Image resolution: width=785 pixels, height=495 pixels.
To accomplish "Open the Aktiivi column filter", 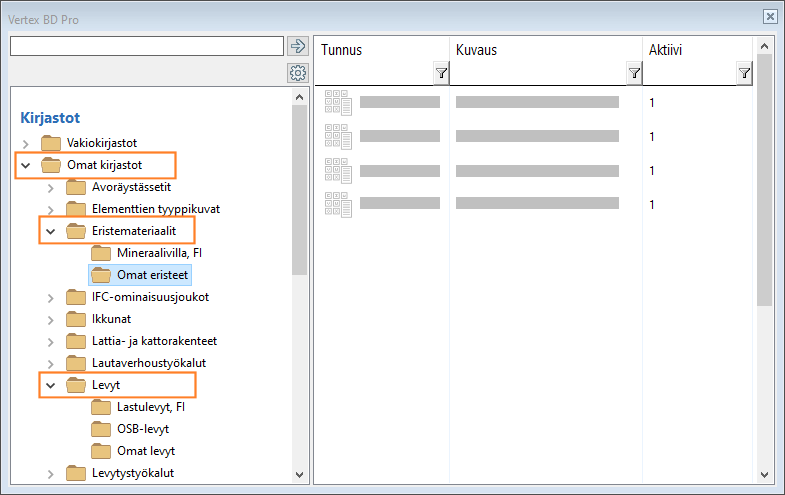I will (744, 73).
